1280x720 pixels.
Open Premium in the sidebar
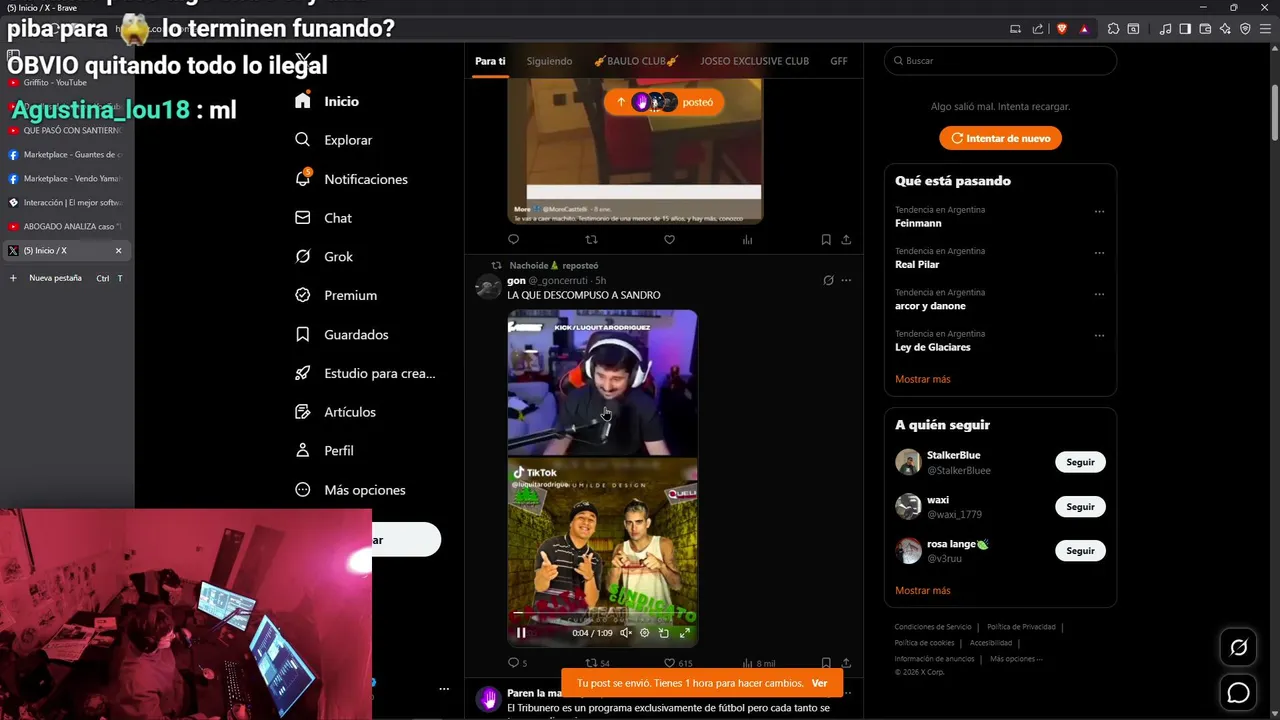point(336,296)
